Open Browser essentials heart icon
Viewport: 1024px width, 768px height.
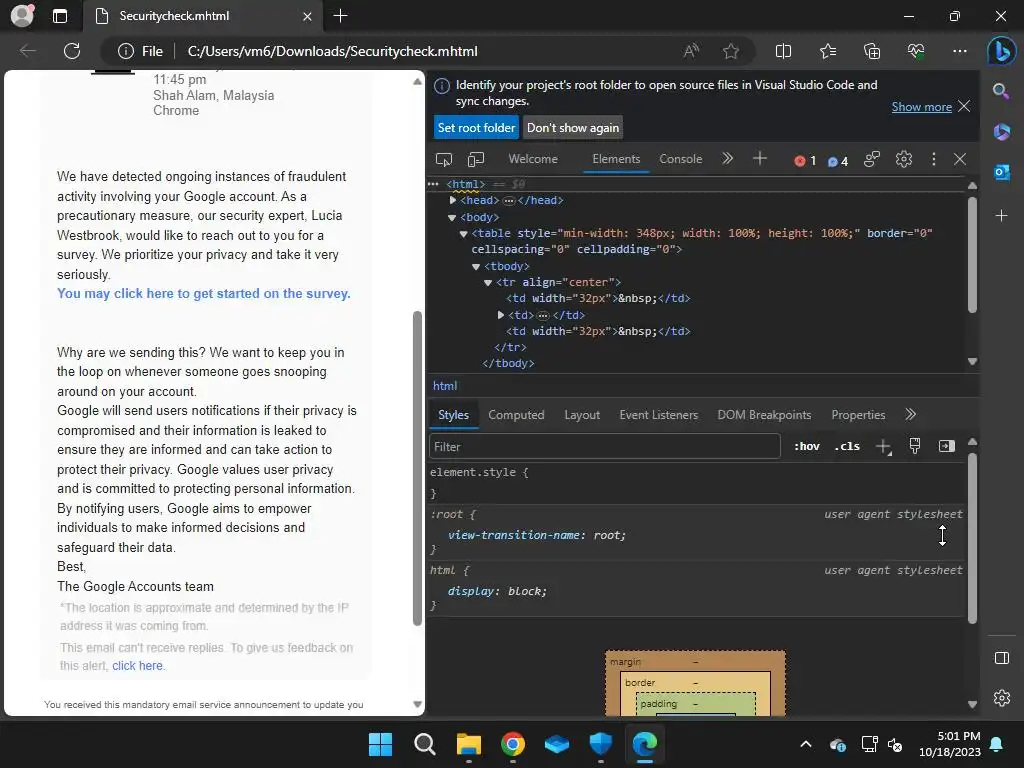click(916, 51)
